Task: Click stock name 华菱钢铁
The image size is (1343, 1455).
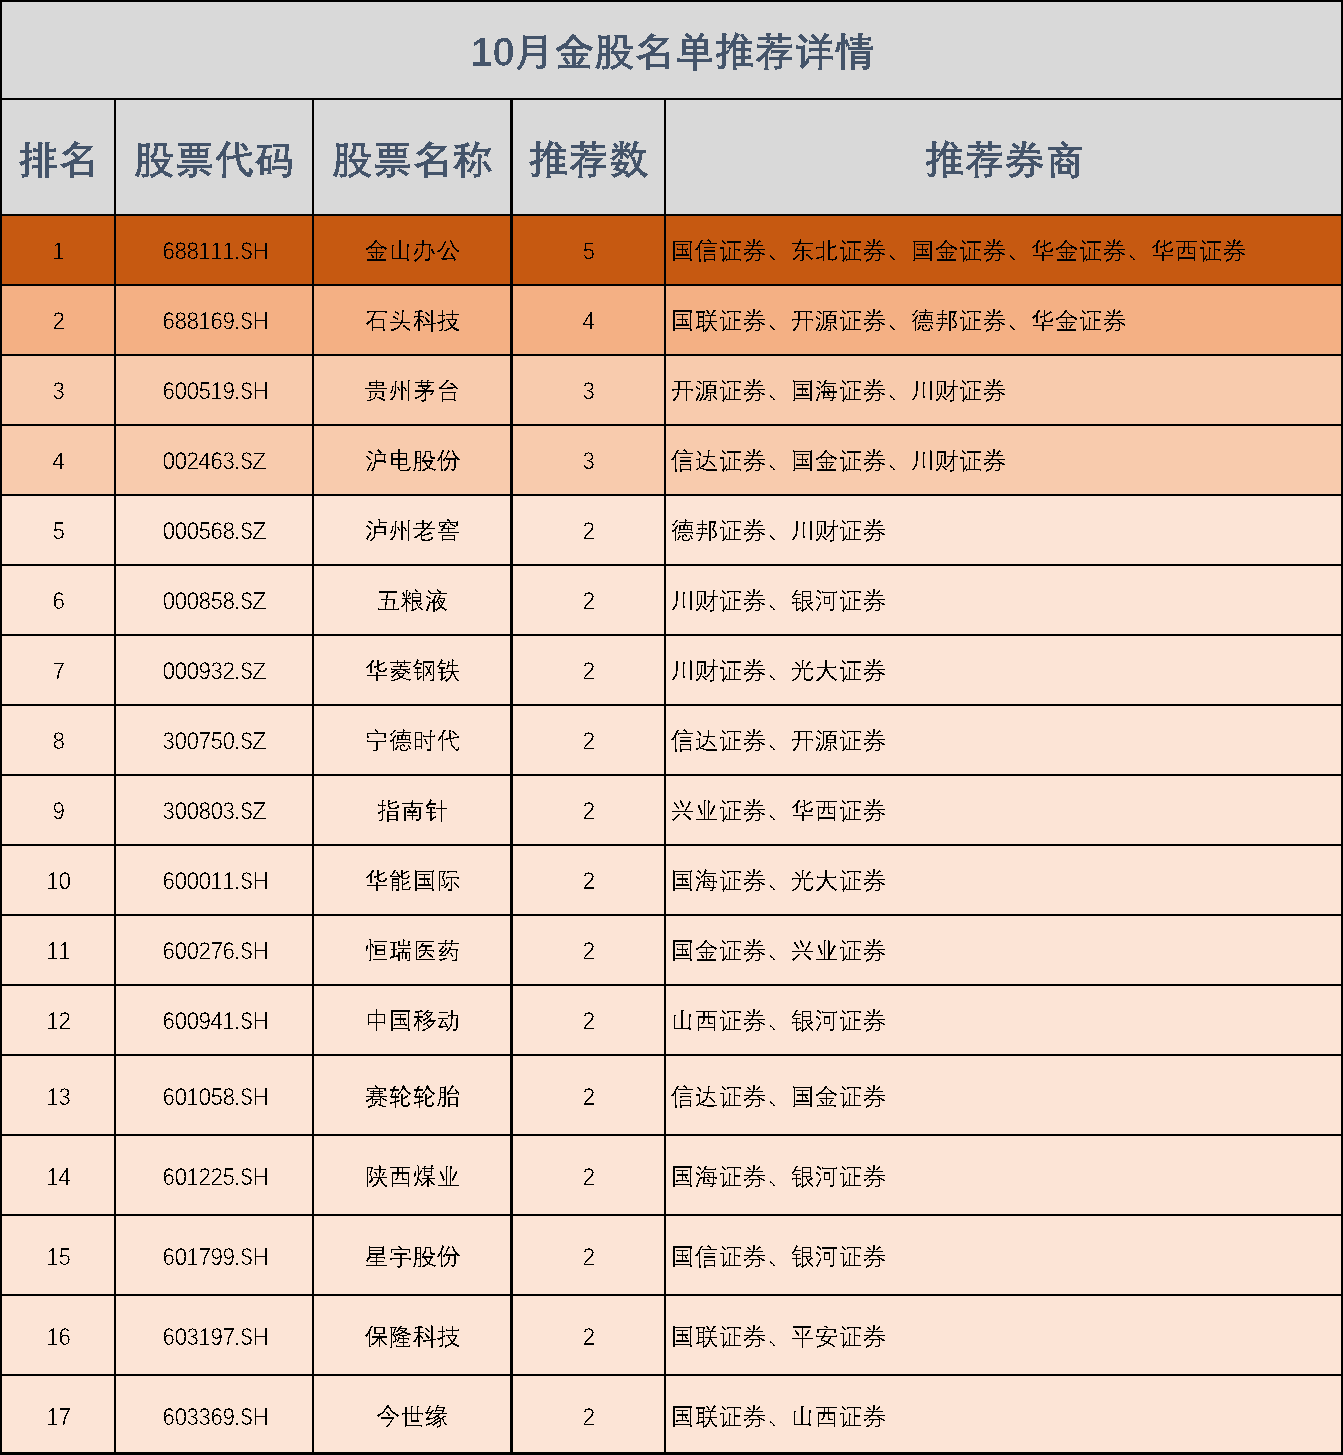Action: (412, 671)
